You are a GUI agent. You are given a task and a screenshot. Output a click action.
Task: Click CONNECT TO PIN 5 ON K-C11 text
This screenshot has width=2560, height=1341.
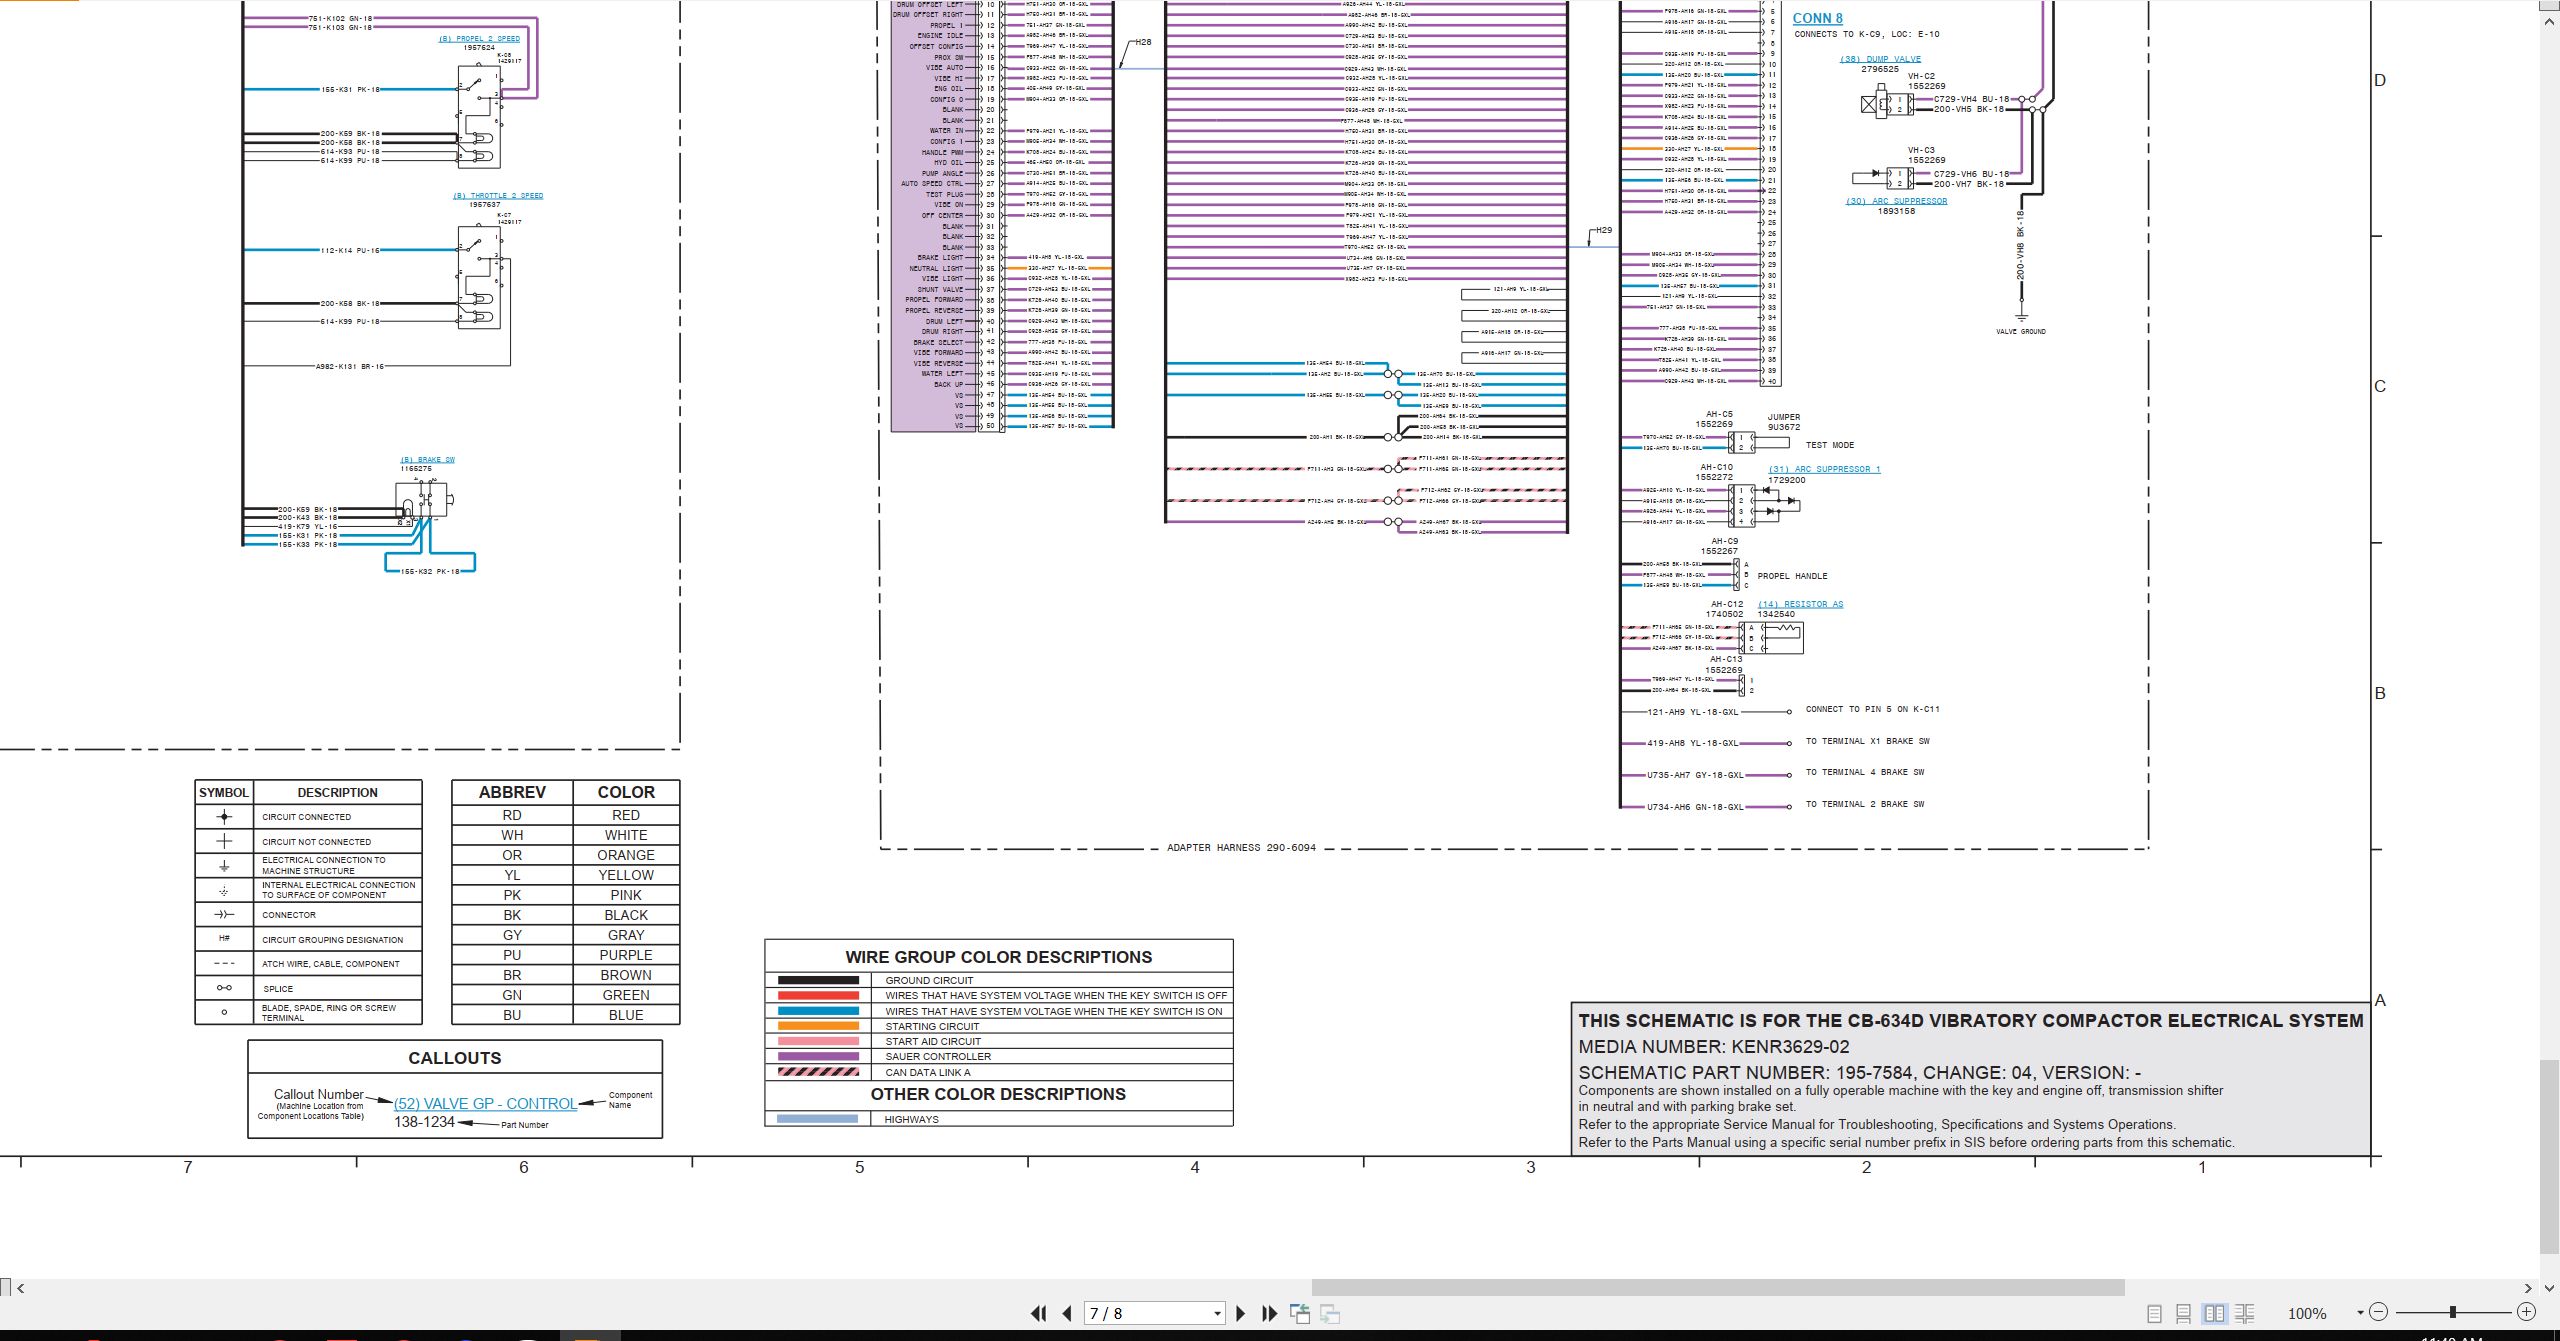click(1872, 709)
